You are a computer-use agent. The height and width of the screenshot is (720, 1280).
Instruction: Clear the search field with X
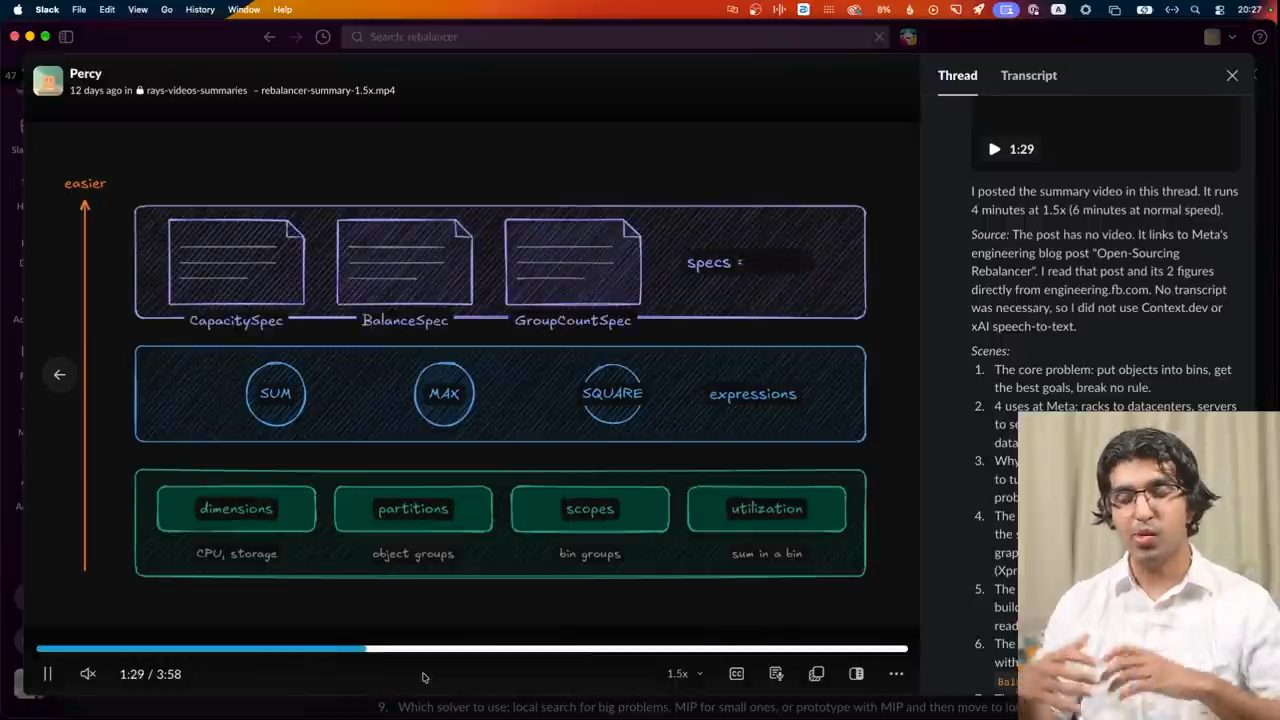[879, 37]
